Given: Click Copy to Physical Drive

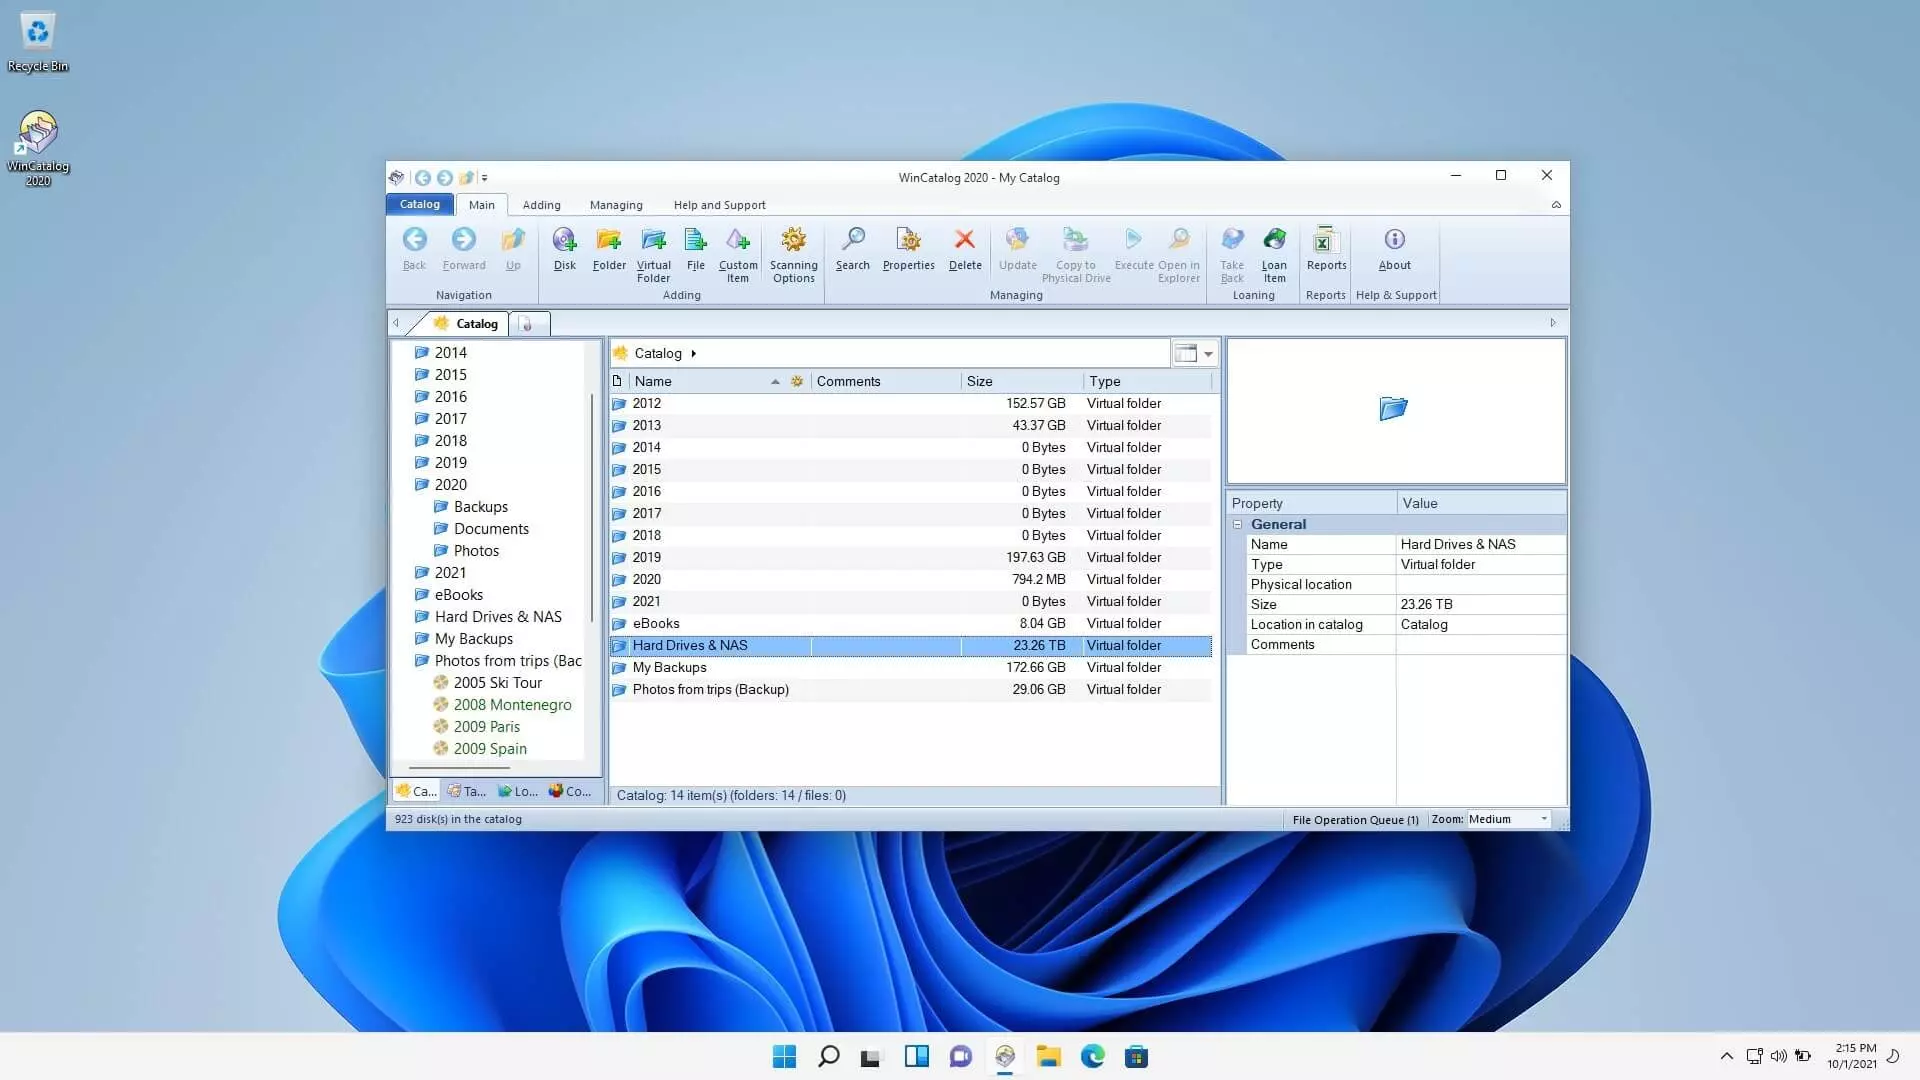Looking at the screenshot, I should [x=1076, y=255].
